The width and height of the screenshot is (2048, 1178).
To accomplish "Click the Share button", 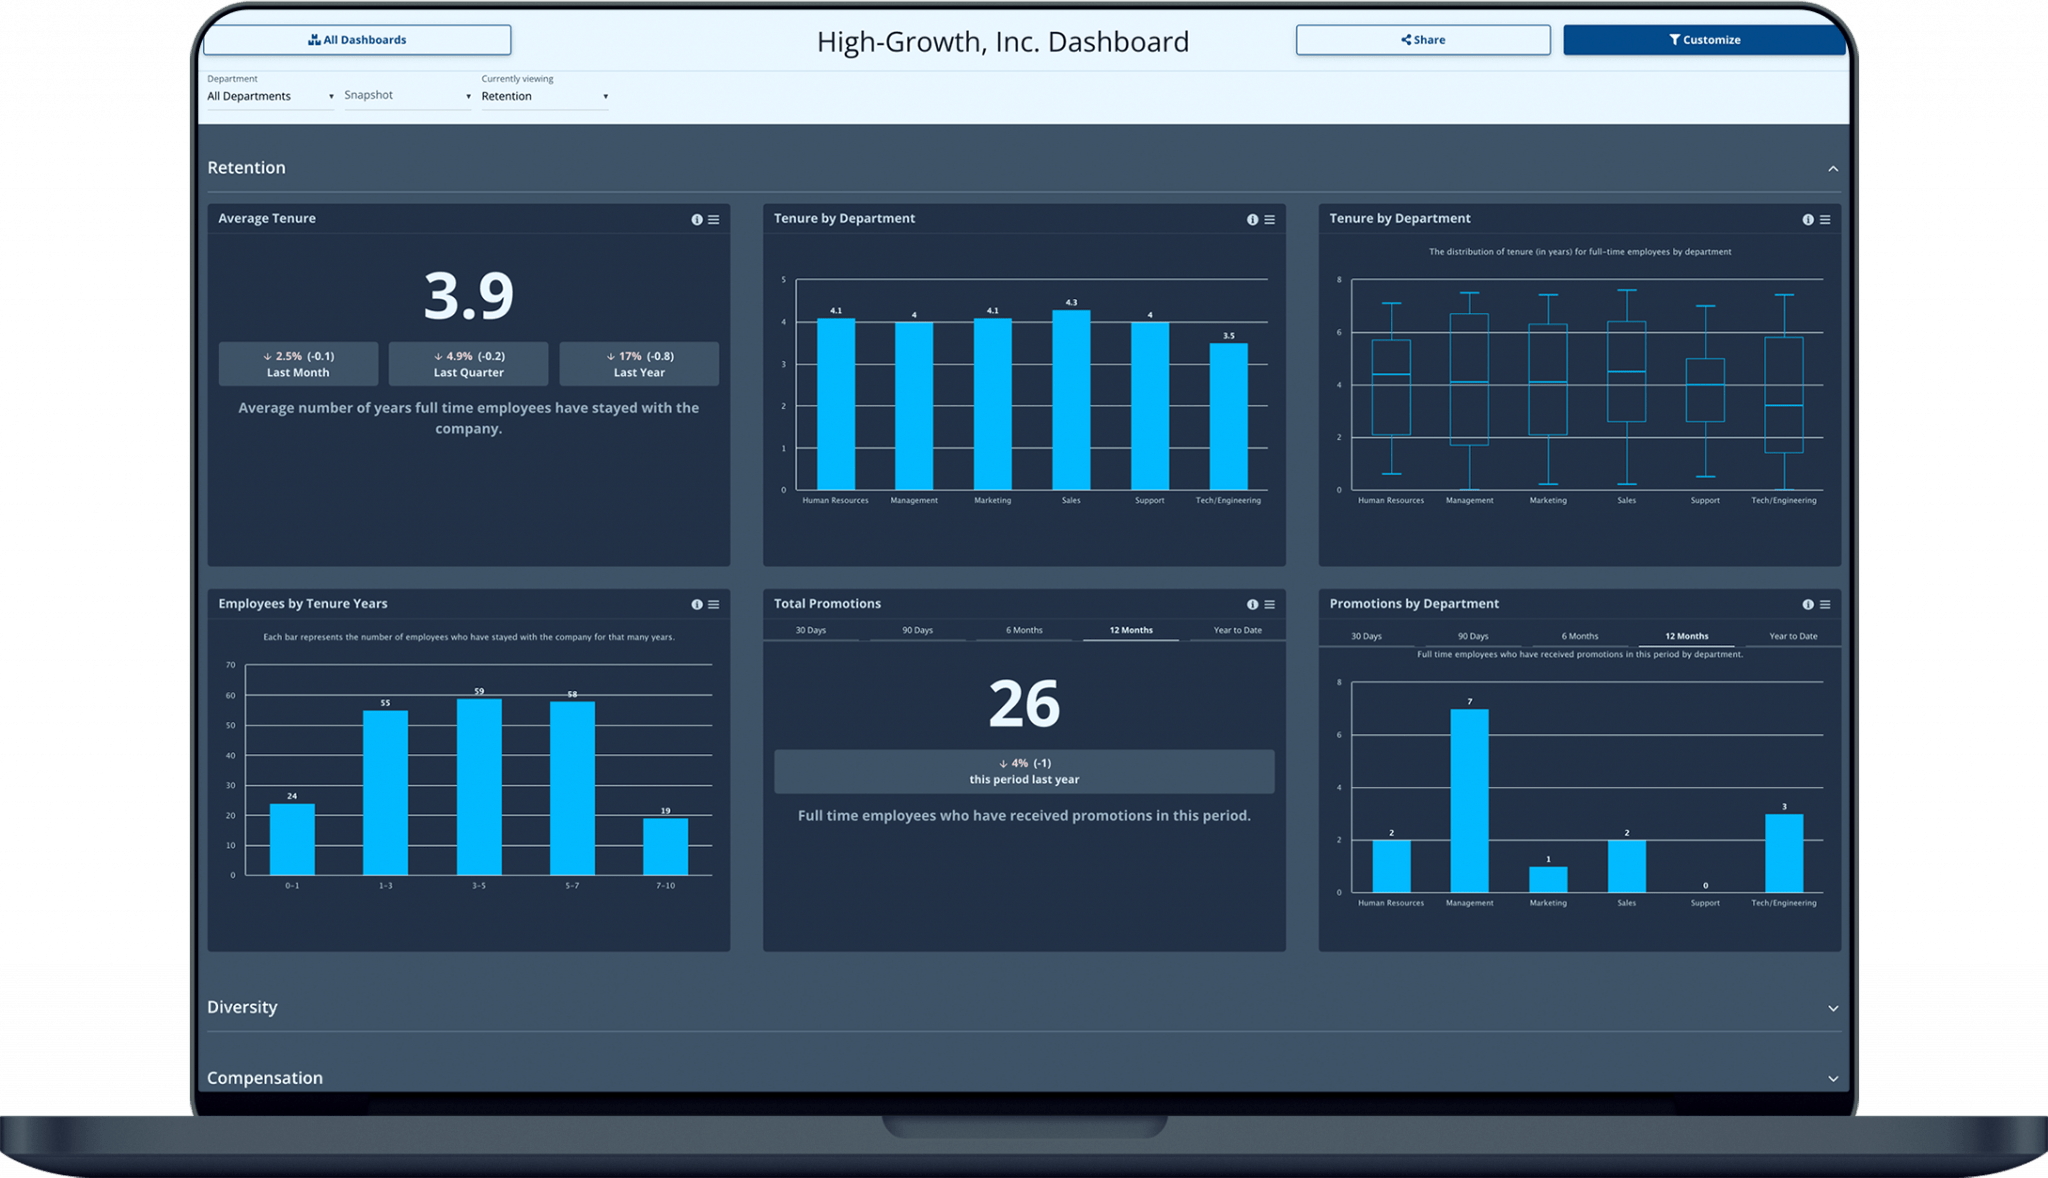I will (x=1423, y=39).
